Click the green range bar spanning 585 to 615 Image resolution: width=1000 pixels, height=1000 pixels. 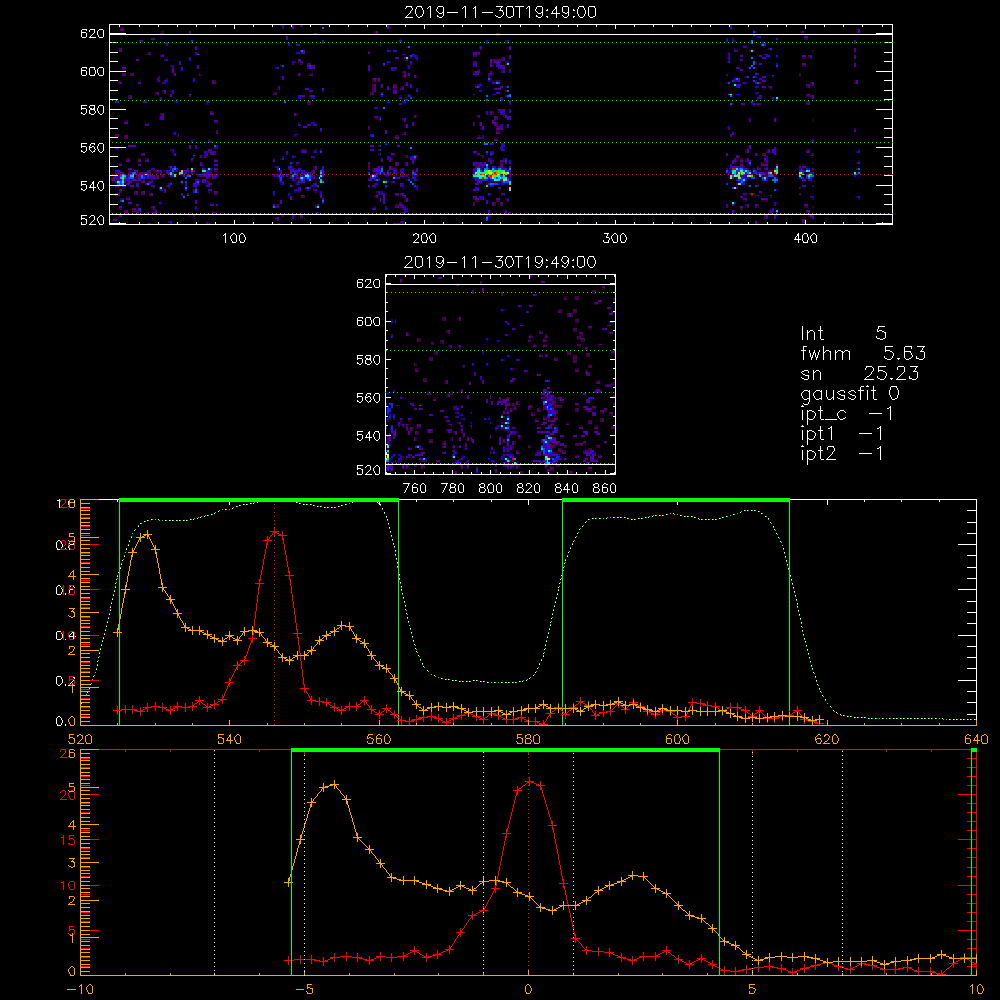676,500
